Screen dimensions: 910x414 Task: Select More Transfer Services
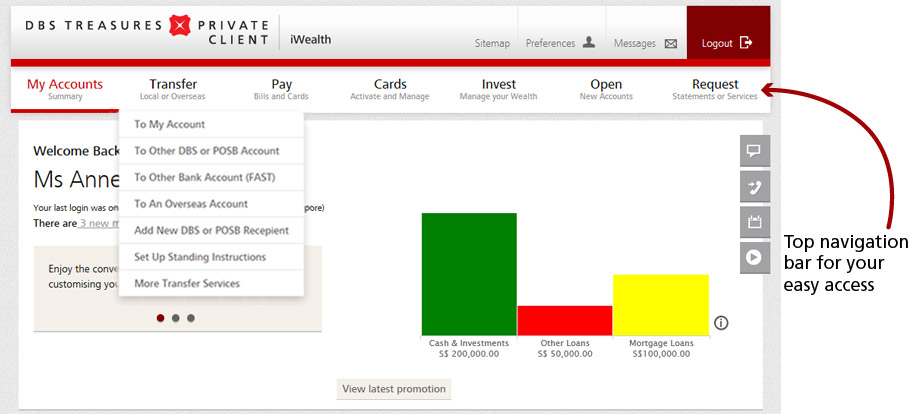[211, 283]
